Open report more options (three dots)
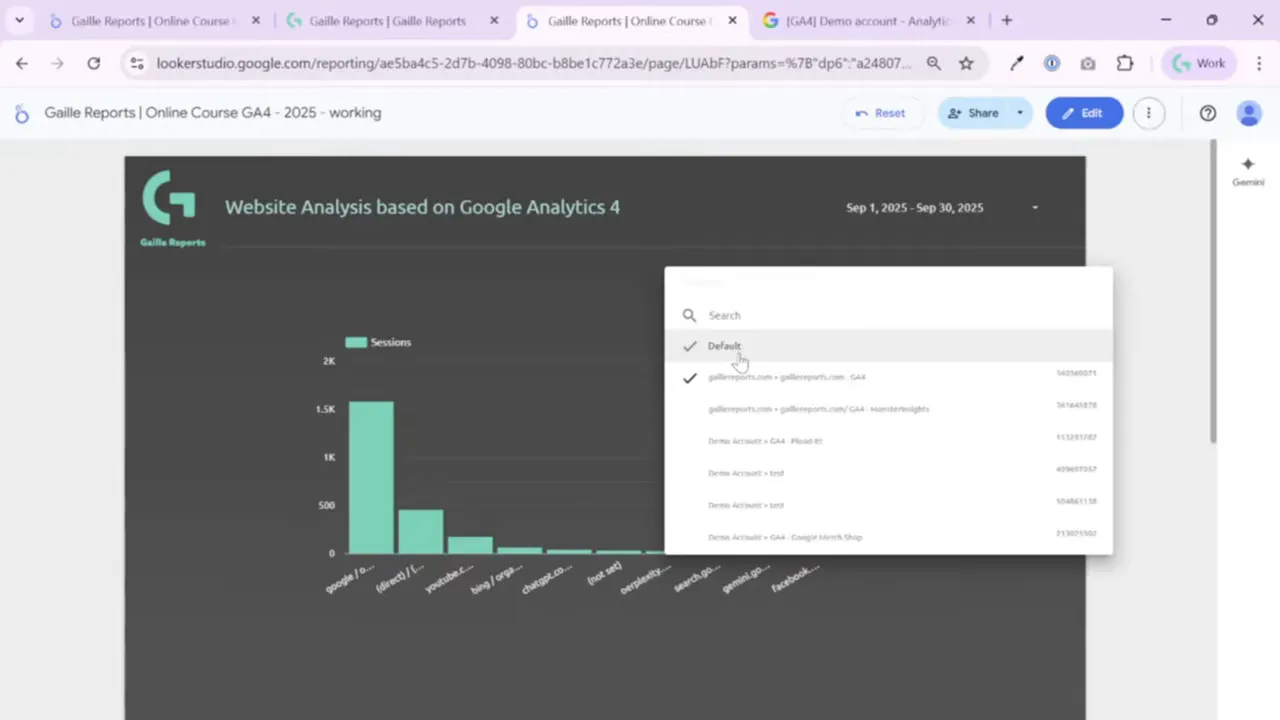 pos(1149,113)
